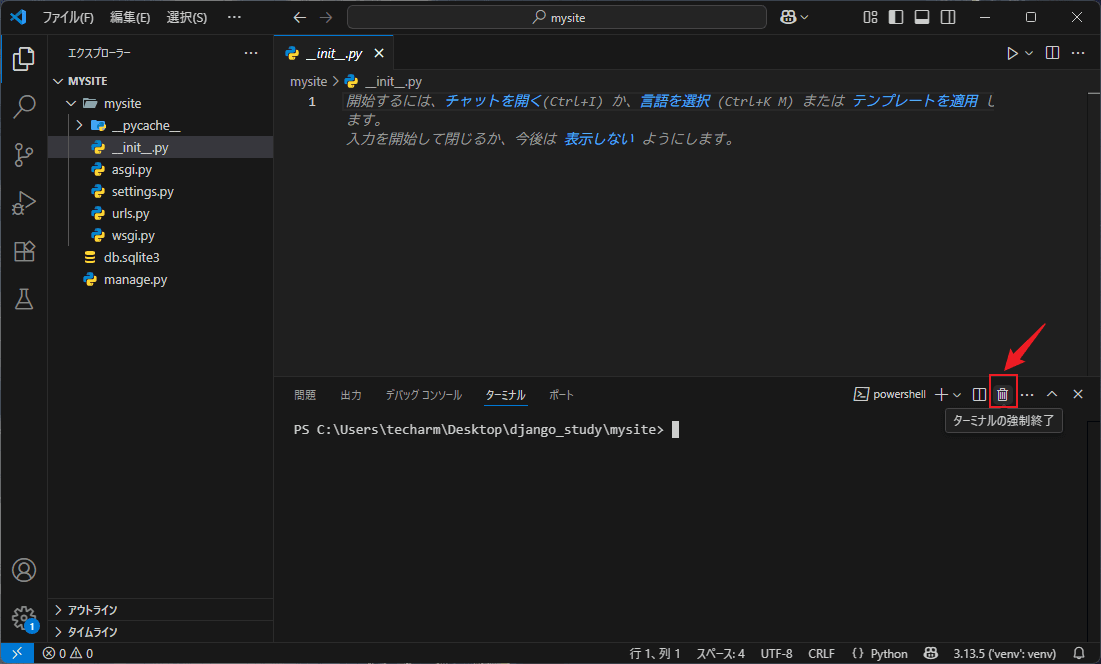1101x664 pixels.
Task: Click the remote window indicator icon
Action: coord(17,653)
